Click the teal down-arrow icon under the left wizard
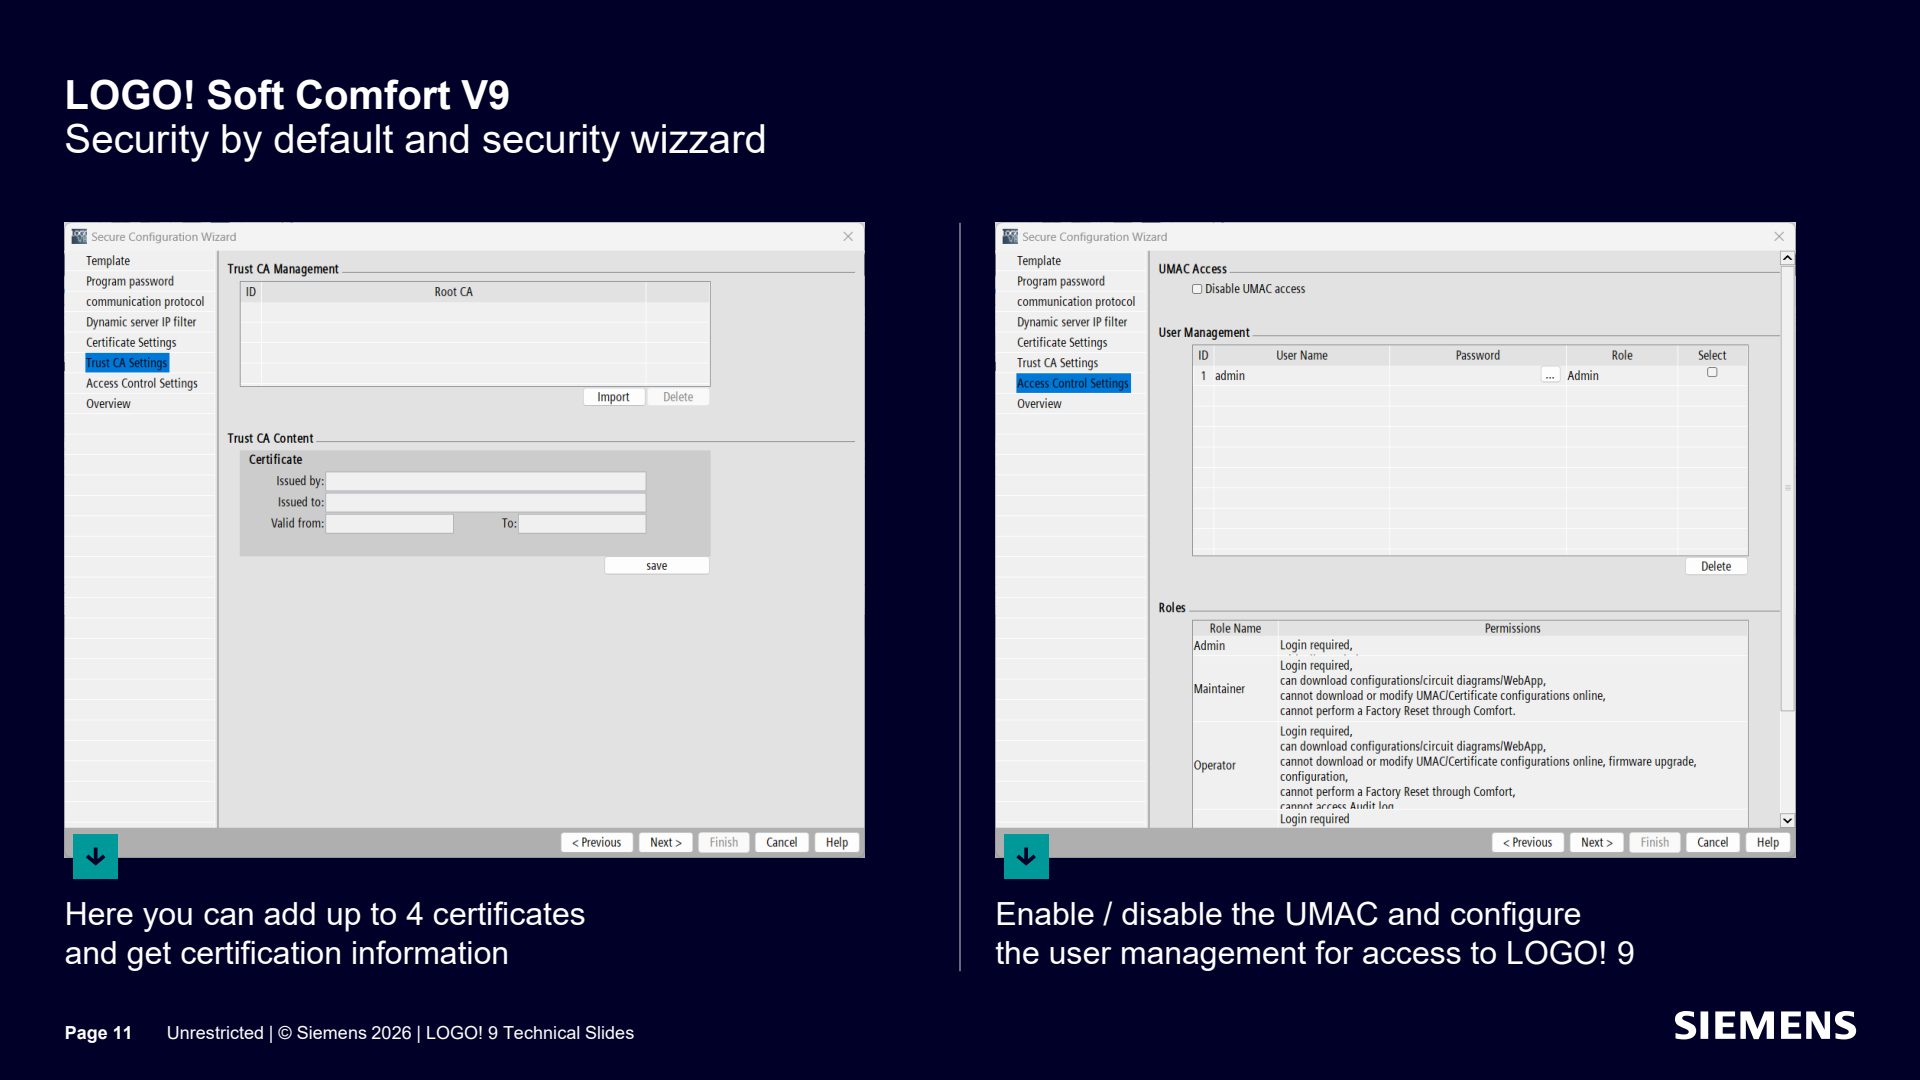Viewport: 1920px width, 1080px height. pos(95,856)
